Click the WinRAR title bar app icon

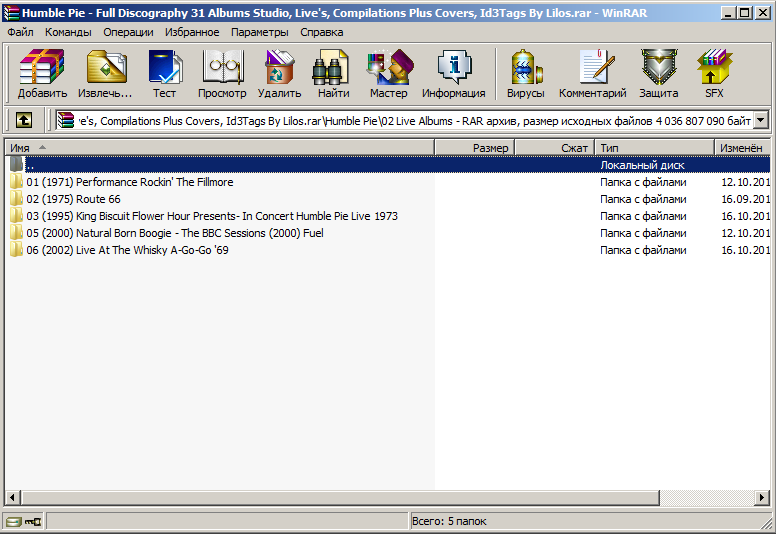(11, 13)
